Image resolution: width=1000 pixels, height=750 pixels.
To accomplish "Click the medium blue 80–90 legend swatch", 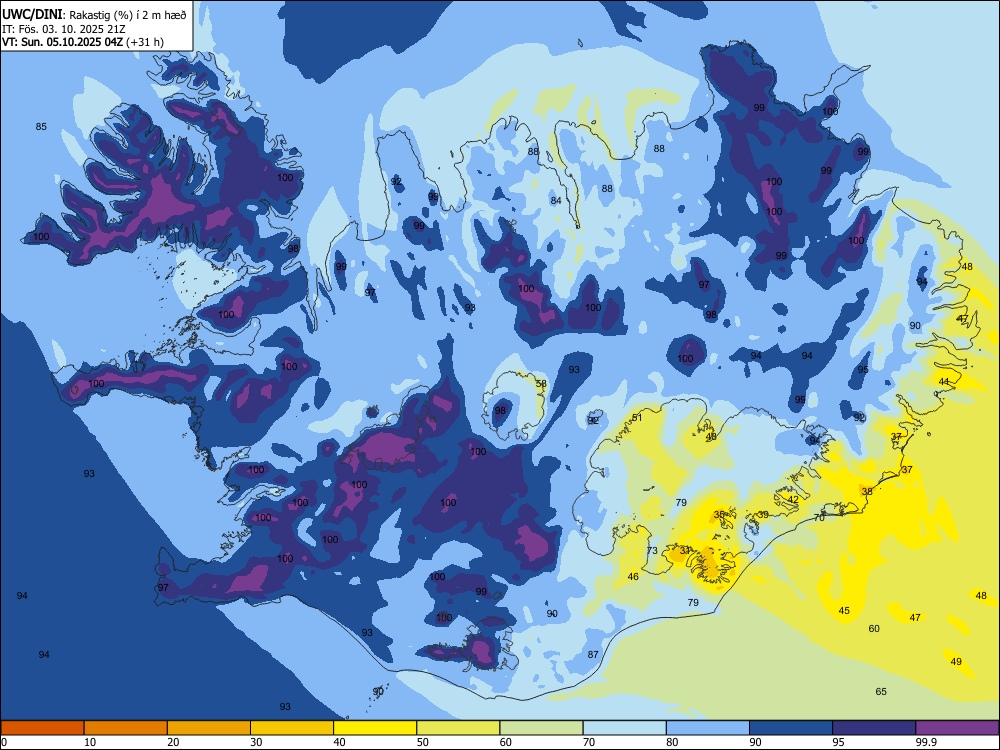I will (x=708, y=728).
